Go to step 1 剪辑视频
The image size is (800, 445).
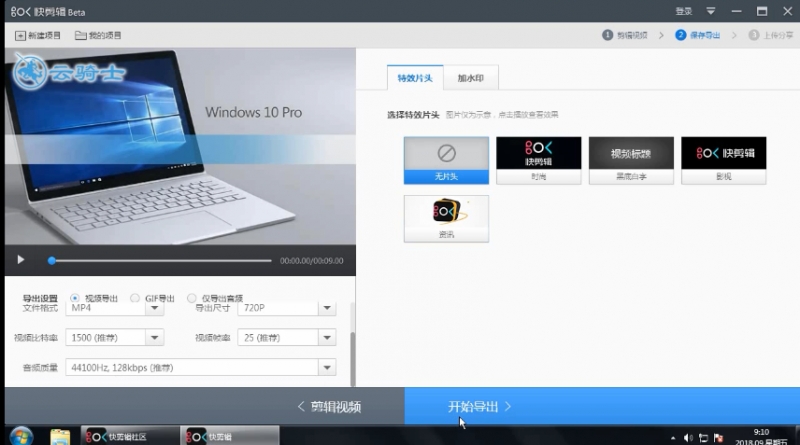coord(625,35)
